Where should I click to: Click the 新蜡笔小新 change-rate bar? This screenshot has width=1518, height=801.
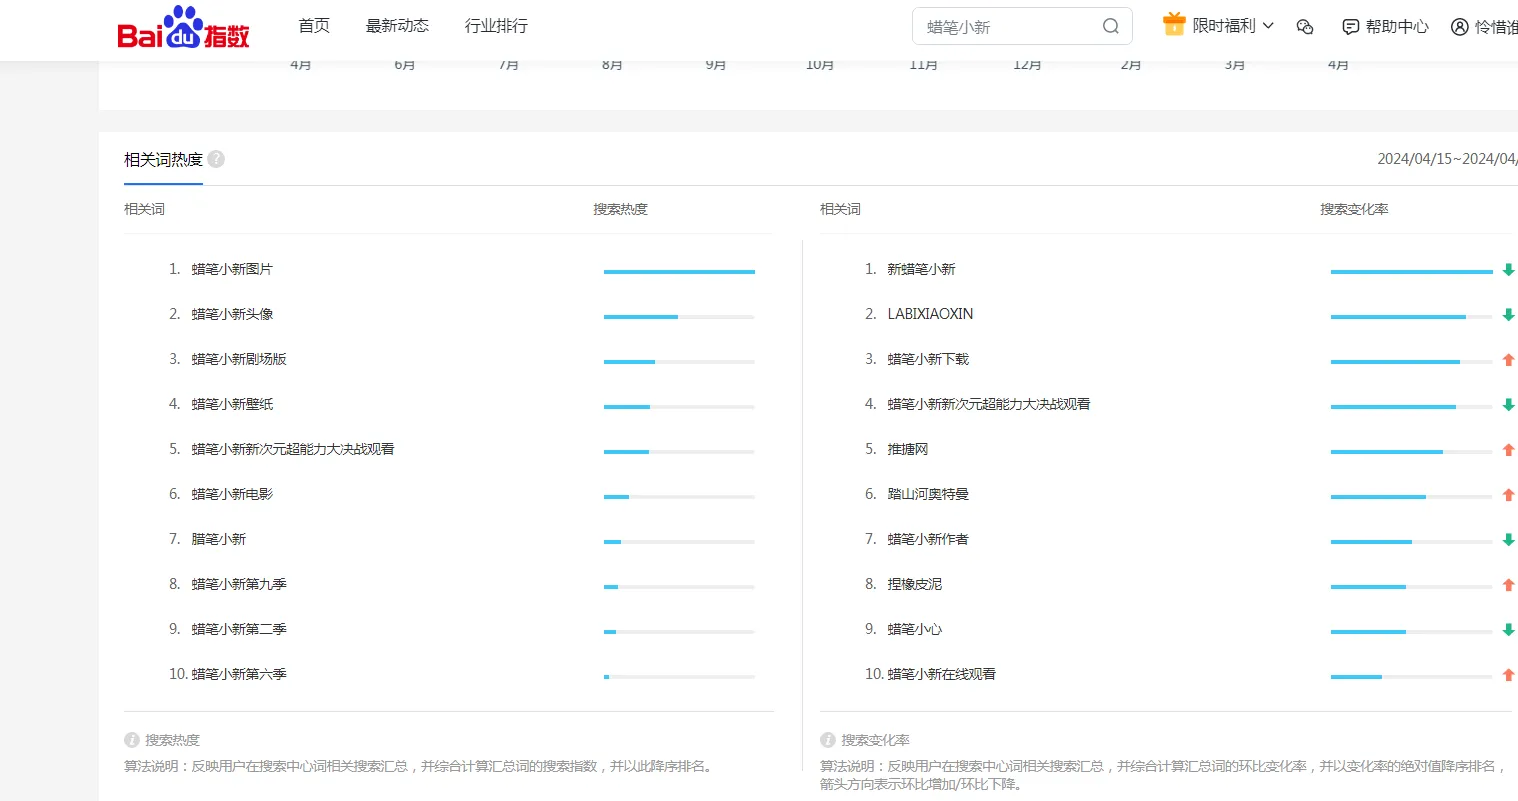click(1411, 272)
